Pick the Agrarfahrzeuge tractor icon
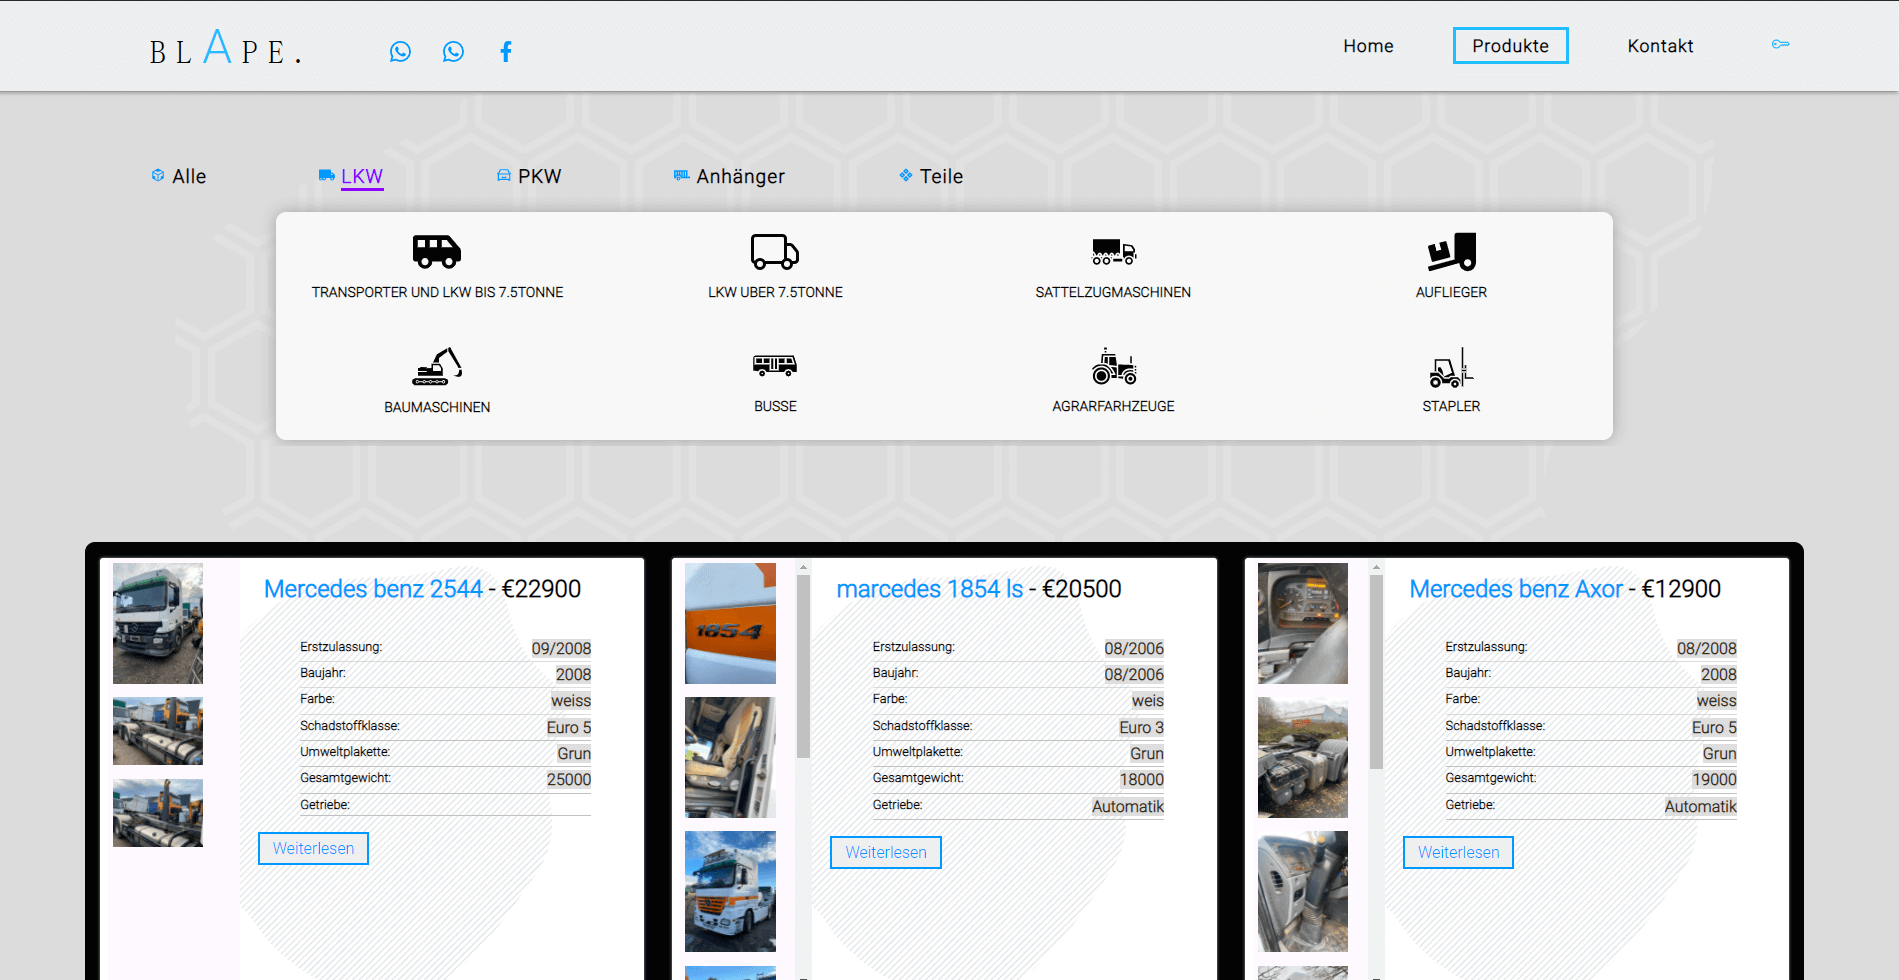 1113,367
